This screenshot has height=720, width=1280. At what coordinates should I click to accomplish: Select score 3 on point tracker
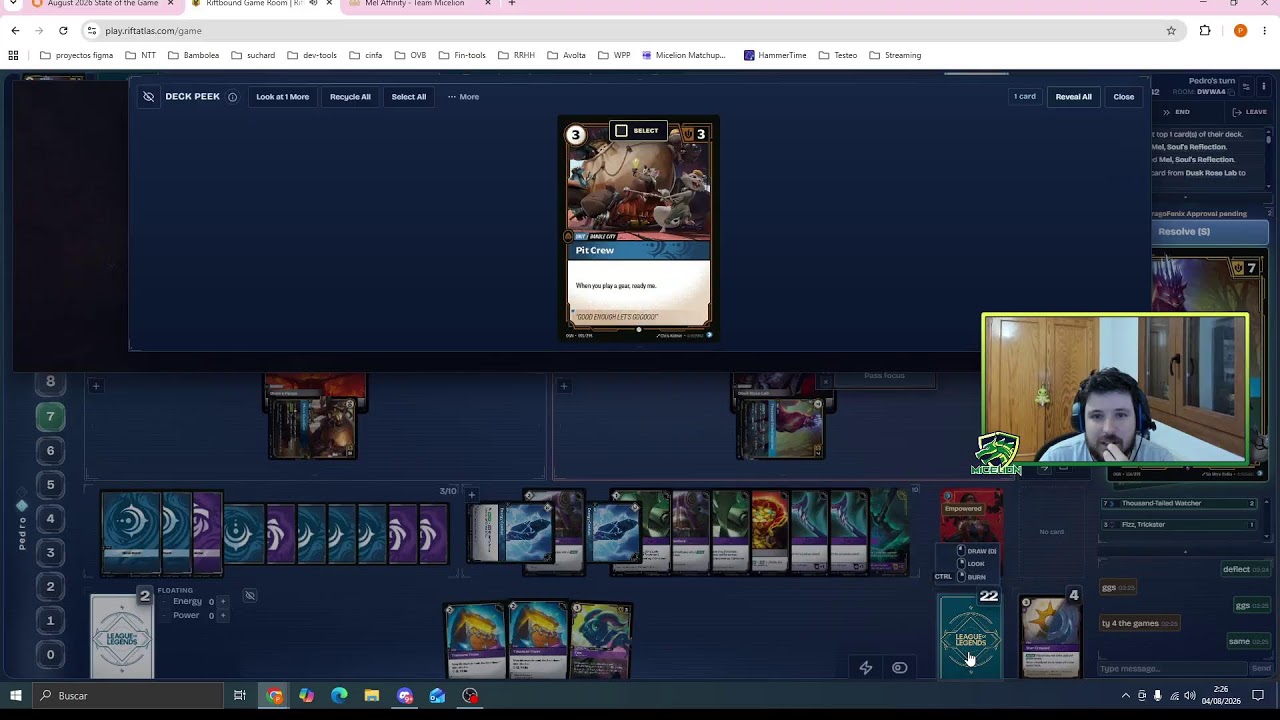pos(50,553)
